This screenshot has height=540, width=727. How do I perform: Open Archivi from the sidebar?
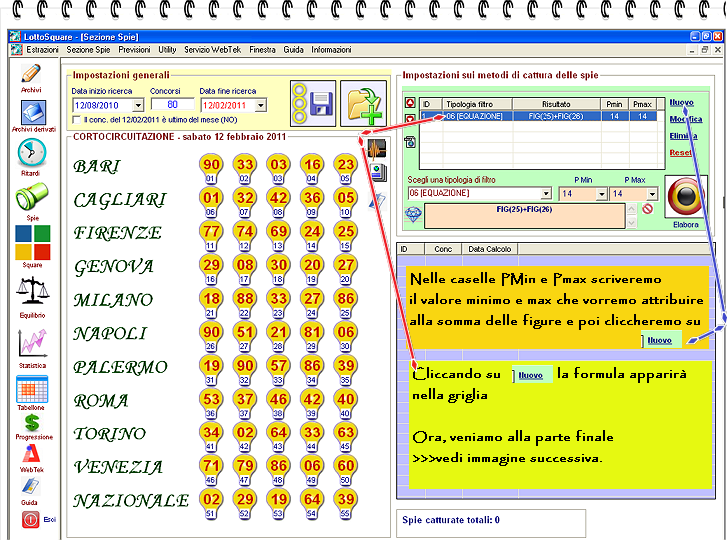[31, 74]
